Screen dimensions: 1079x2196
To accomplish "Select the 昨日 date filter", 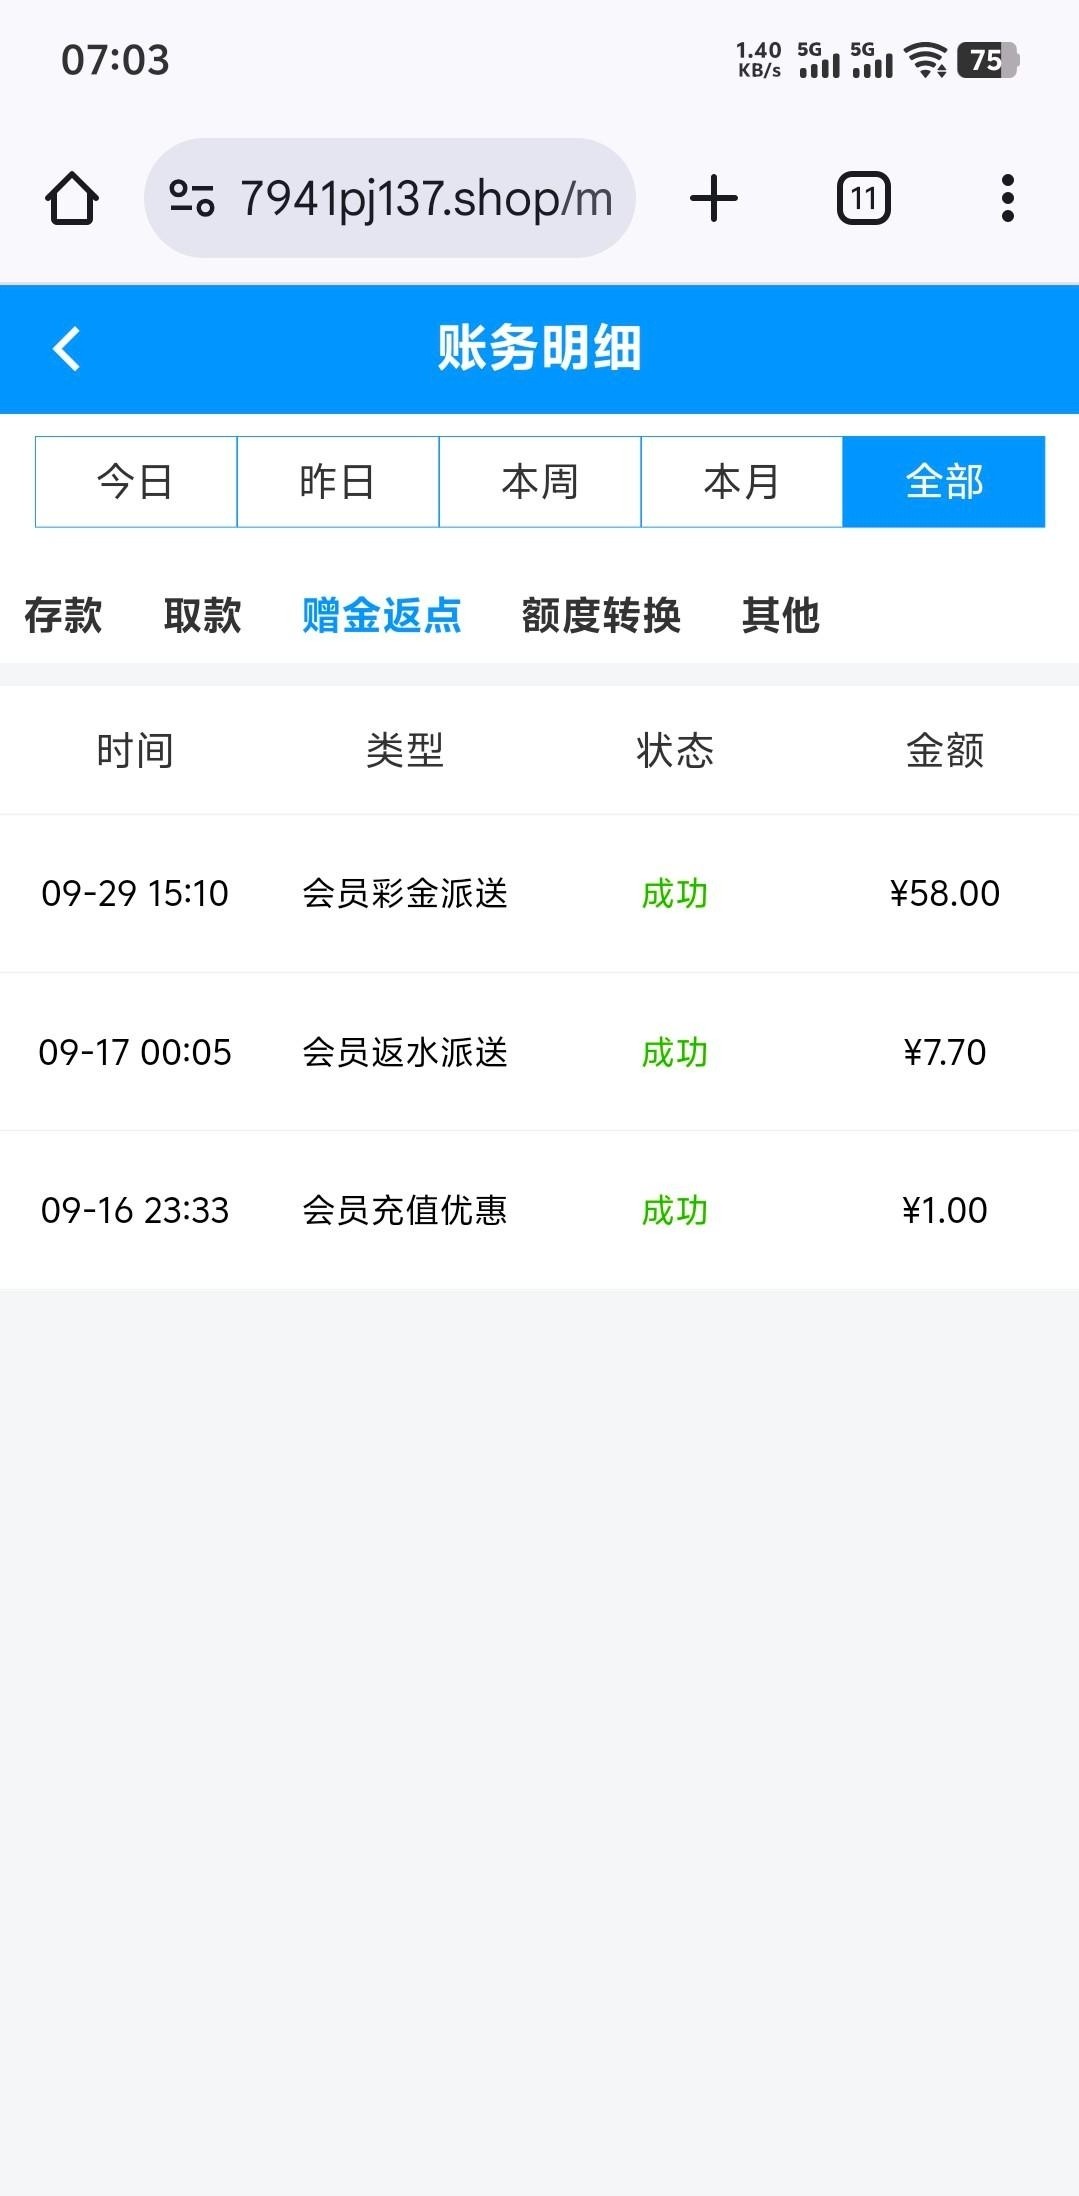I will pyautogui.click(x=338, y=482).
